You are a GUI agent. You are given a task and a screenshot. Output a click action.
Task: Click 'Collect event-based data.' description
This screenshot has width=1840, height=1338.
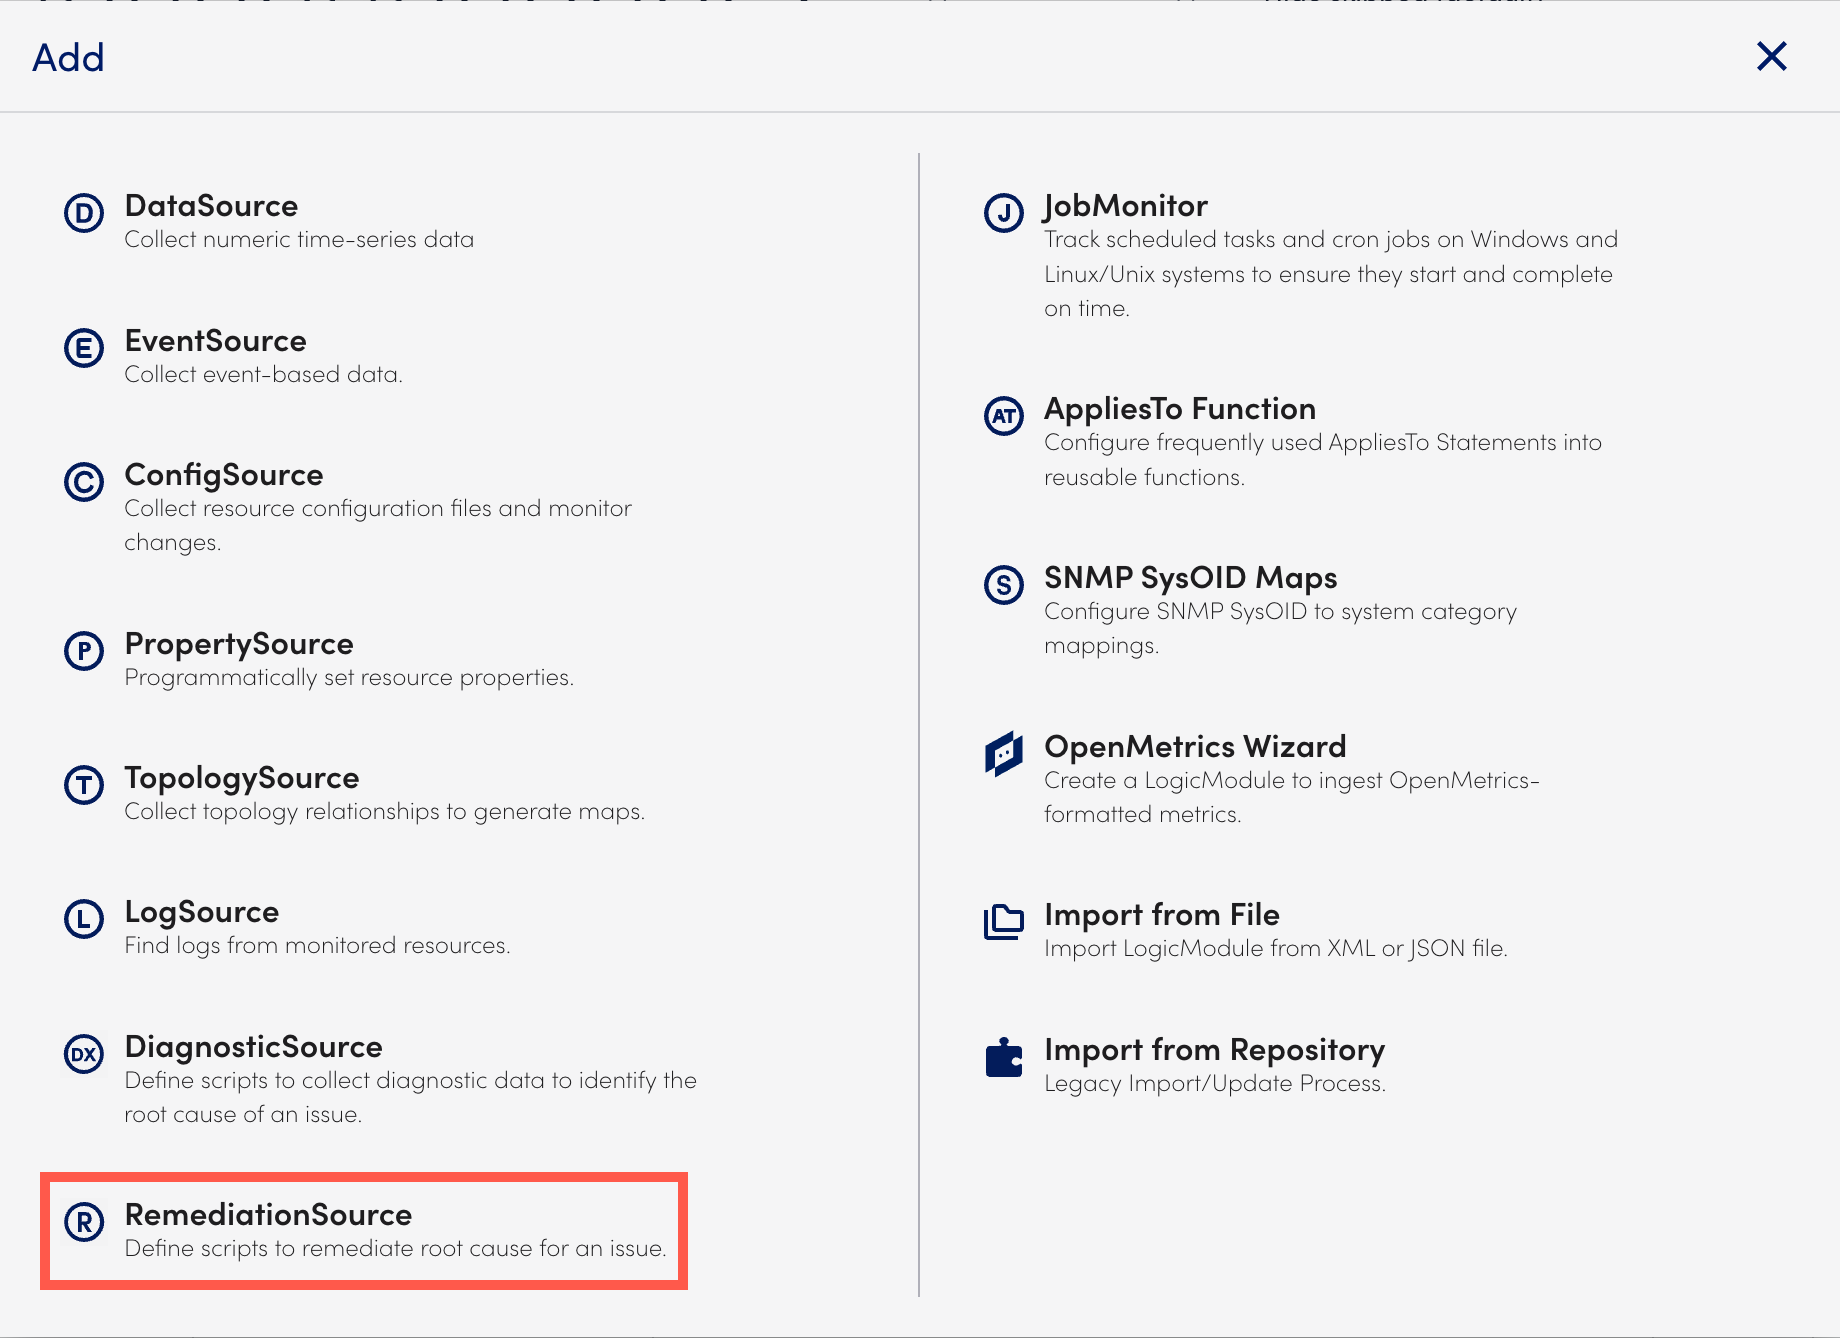(263, 375)
